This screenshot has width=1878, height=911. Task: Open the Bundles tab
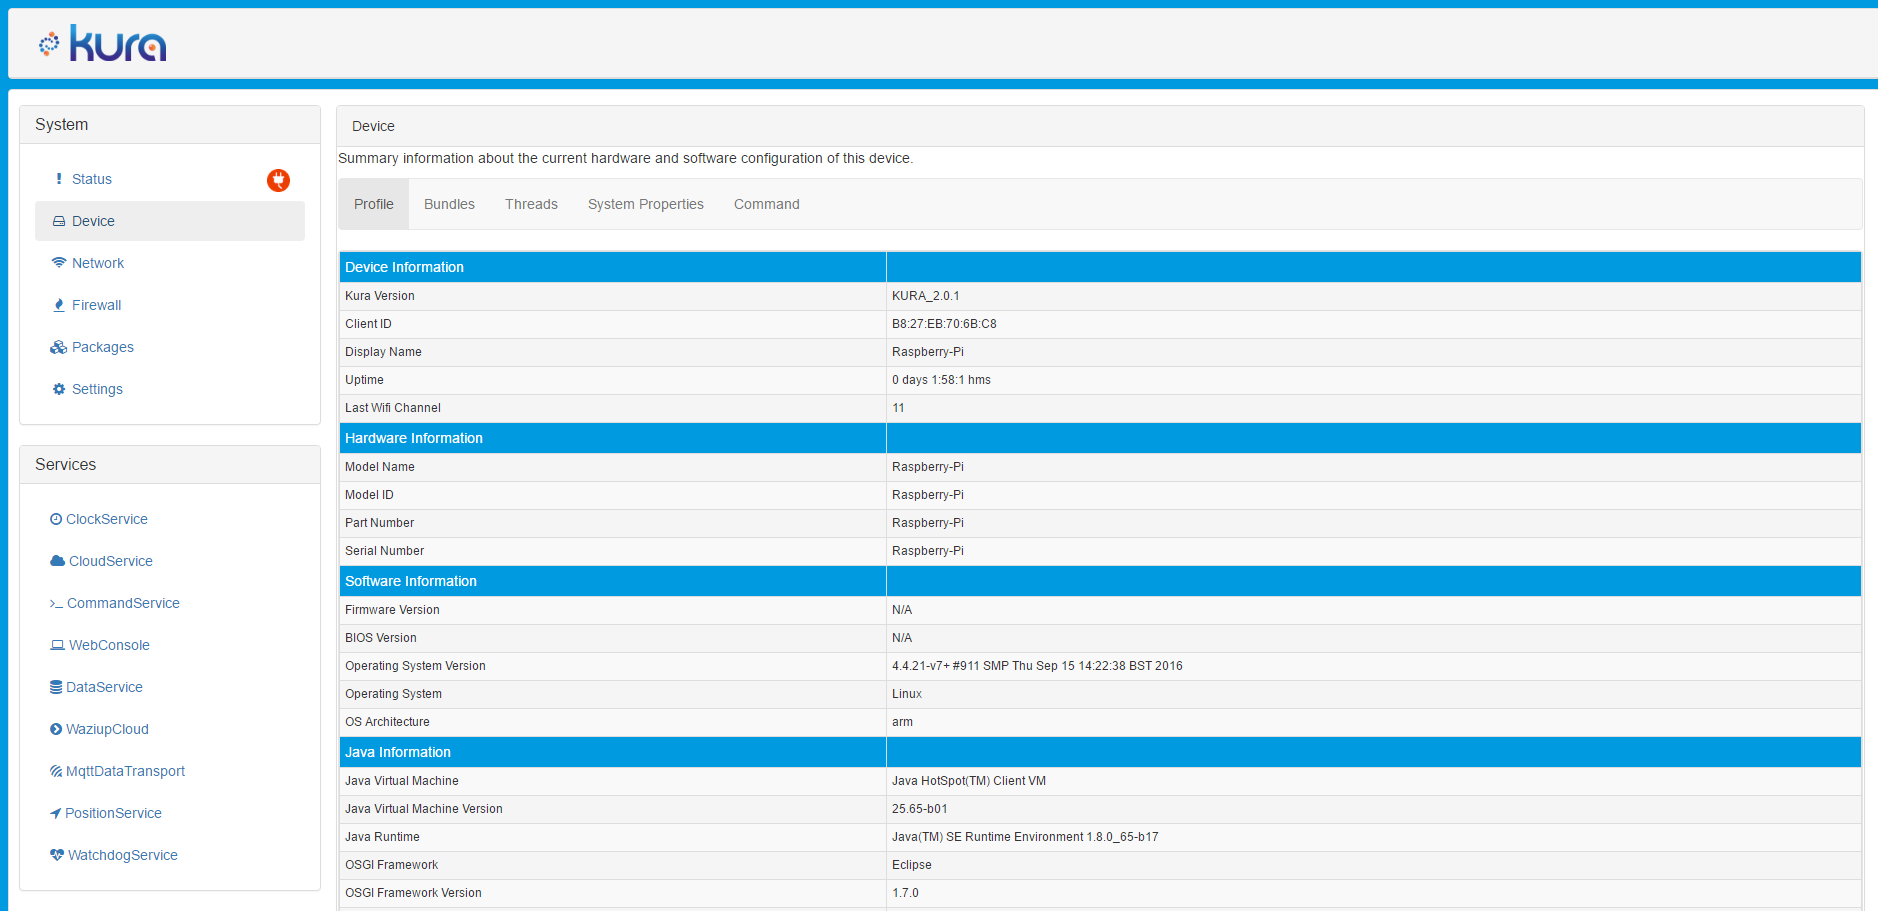449,204
